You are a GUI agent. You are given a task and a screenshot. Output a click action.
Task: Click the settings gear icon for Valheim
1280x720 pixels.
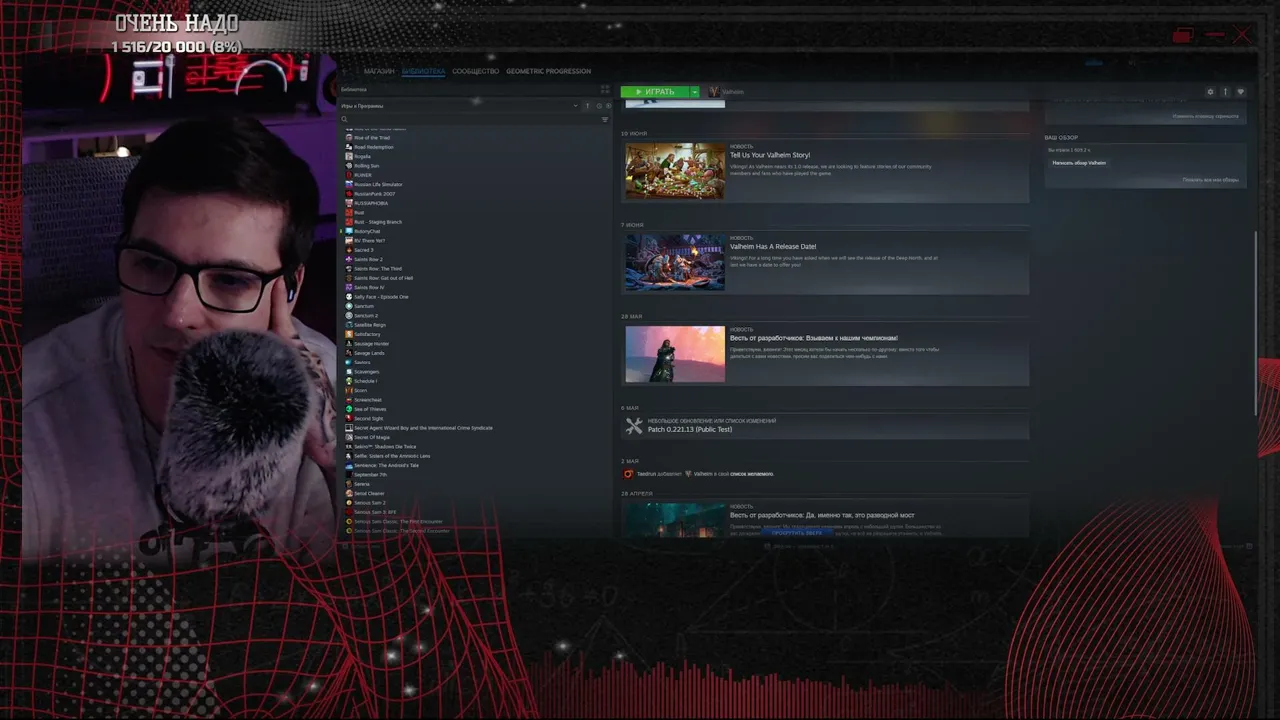[x=1210, y=92]
